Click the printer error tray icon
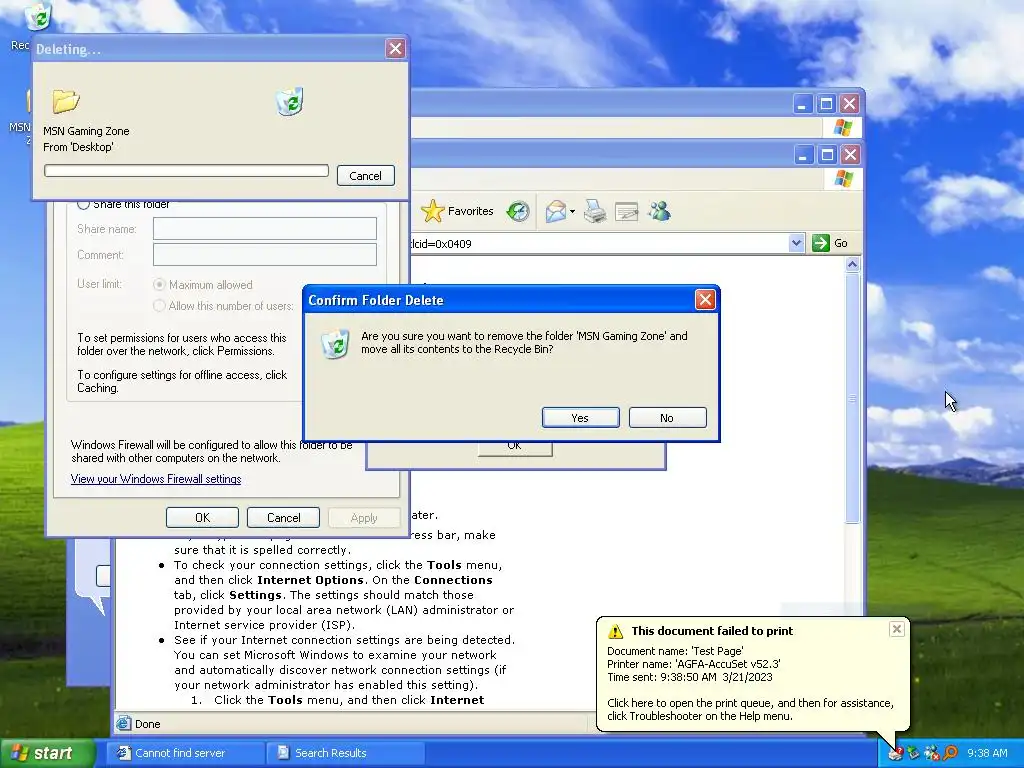Screen dimensions: 1024x768 (896, 754)
